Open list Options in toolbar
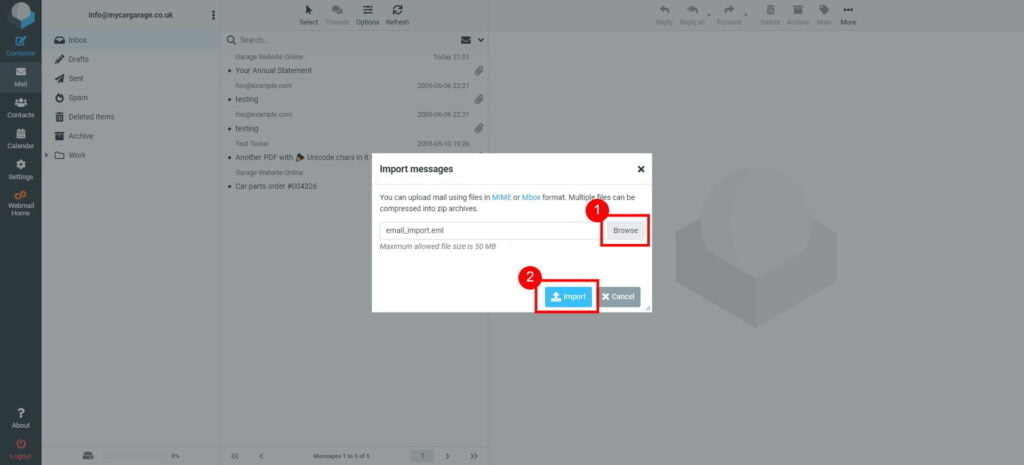The image size is (1024, 465). [x=368, y=15]
